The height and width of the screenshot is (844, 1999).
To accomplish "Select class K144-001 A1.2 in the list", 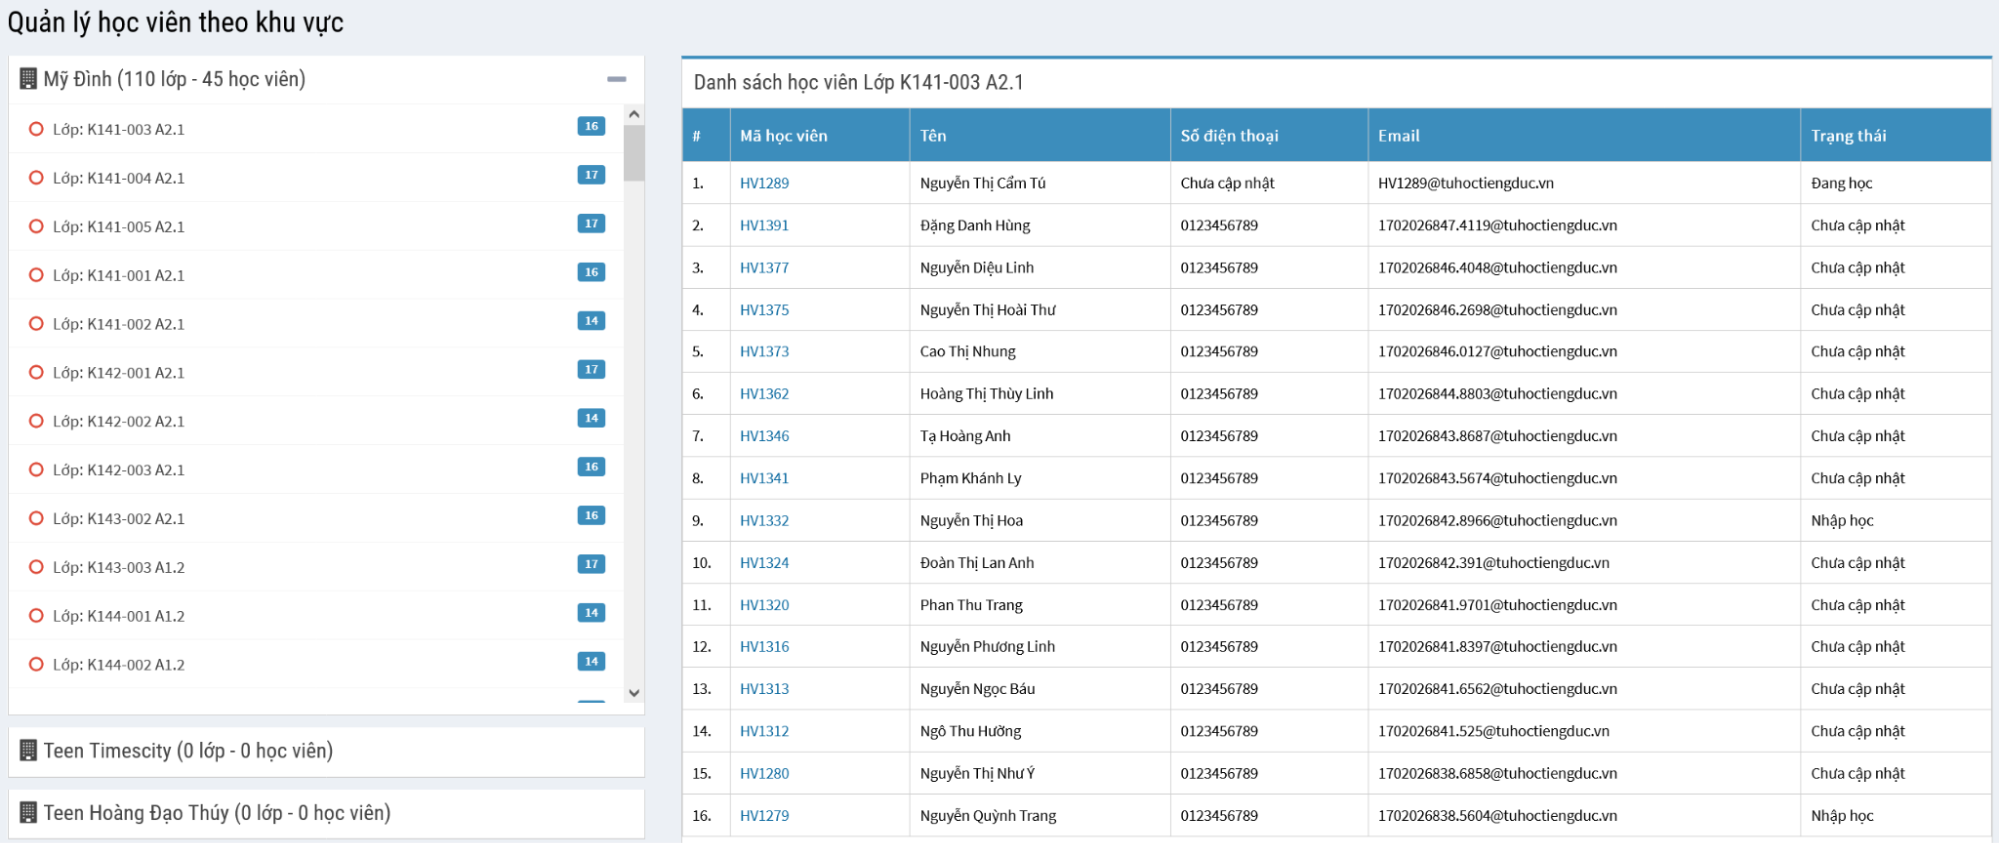I will click(119, 616).
